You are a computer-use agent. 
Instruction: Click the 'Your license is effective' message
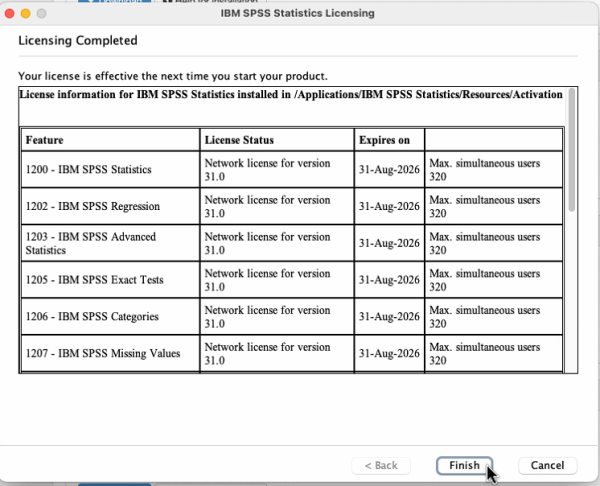coord(173,76)
